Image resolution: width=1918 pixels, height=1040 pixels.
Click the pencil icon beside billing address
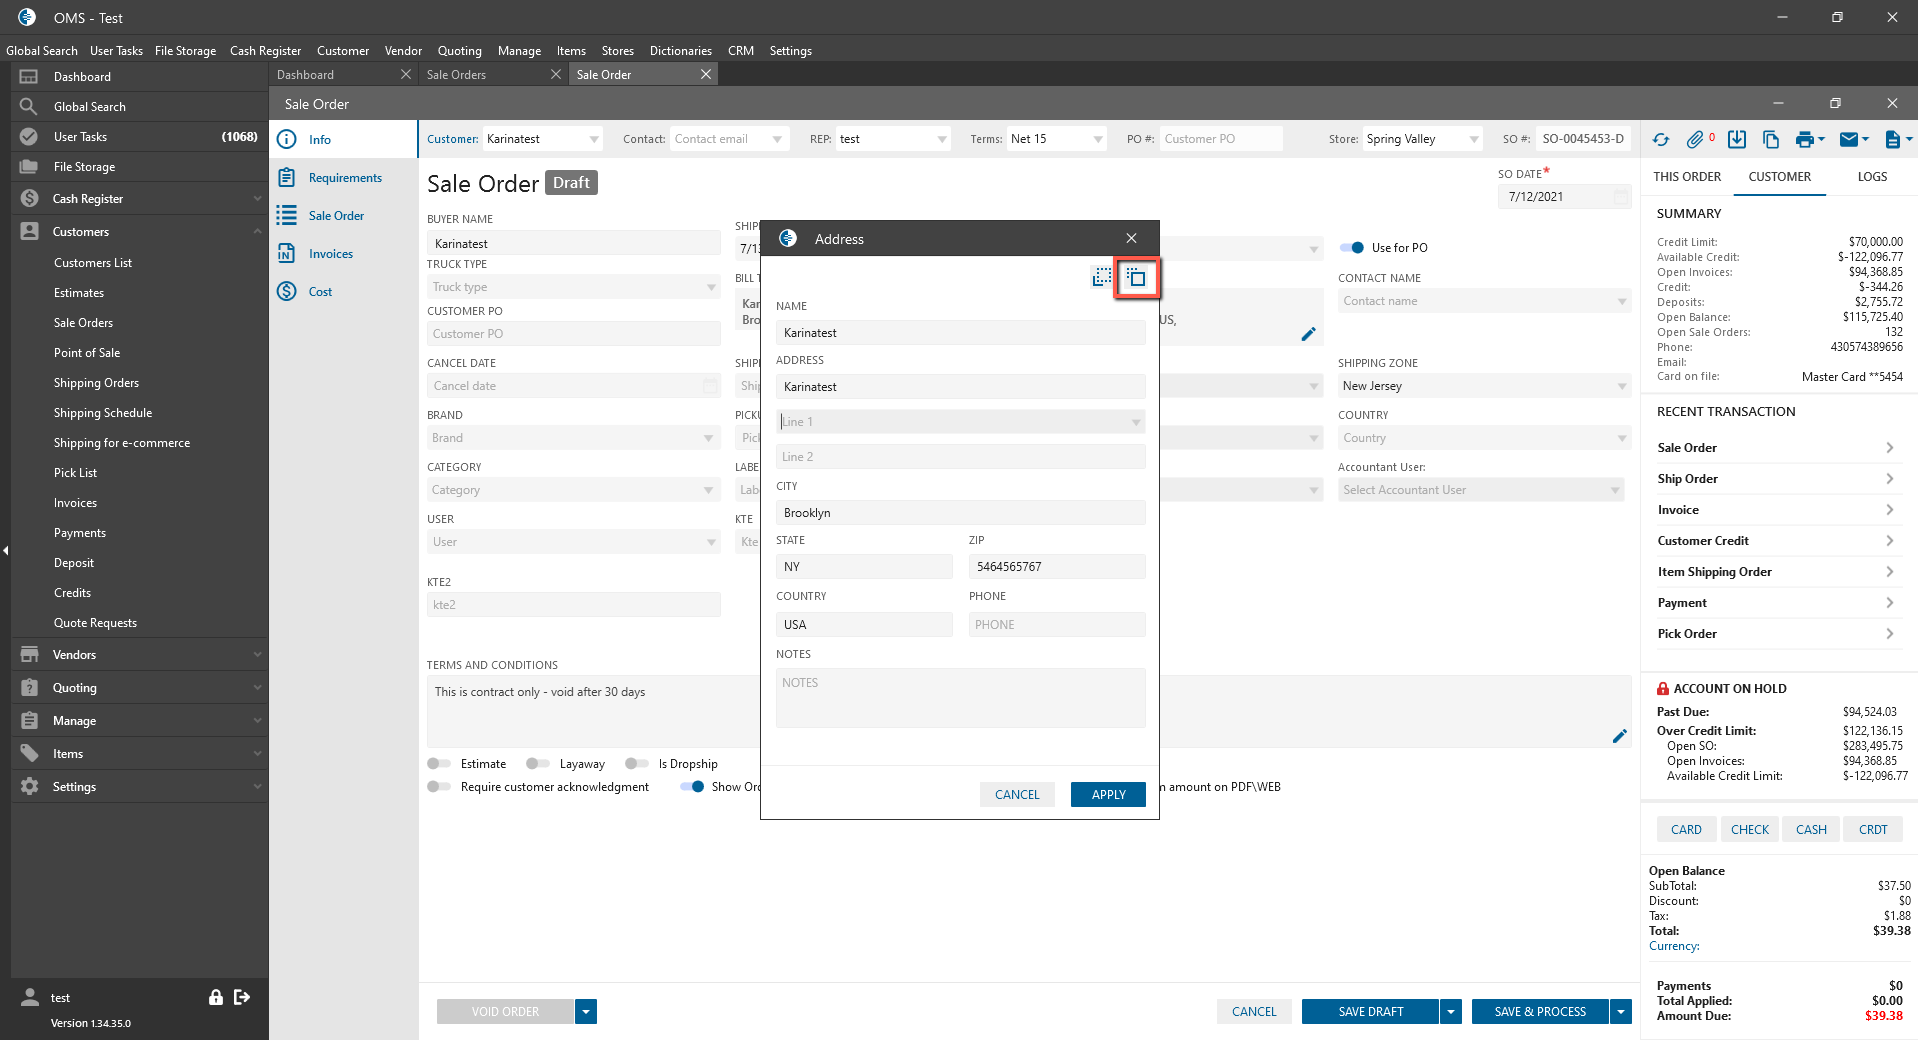1308,334
